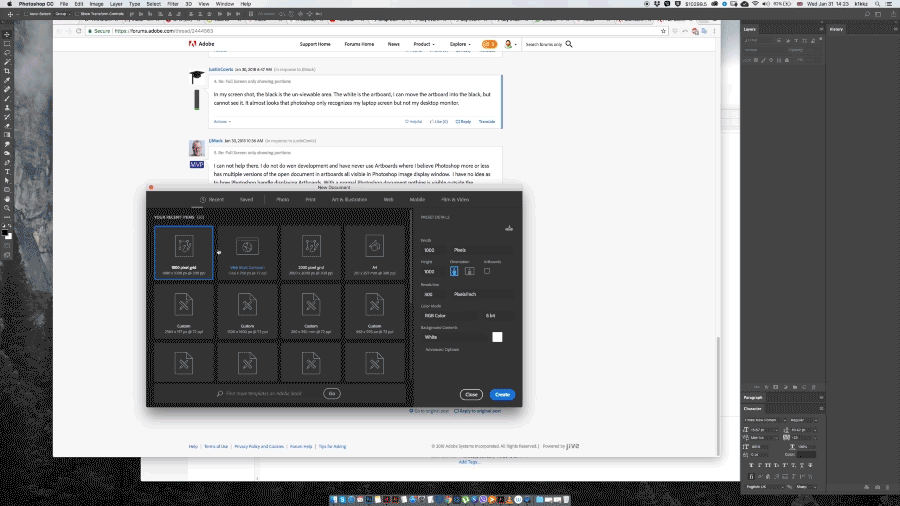
Task: Click the foreground/background color swatches in toolbar
Action: [x=7, y=234]
